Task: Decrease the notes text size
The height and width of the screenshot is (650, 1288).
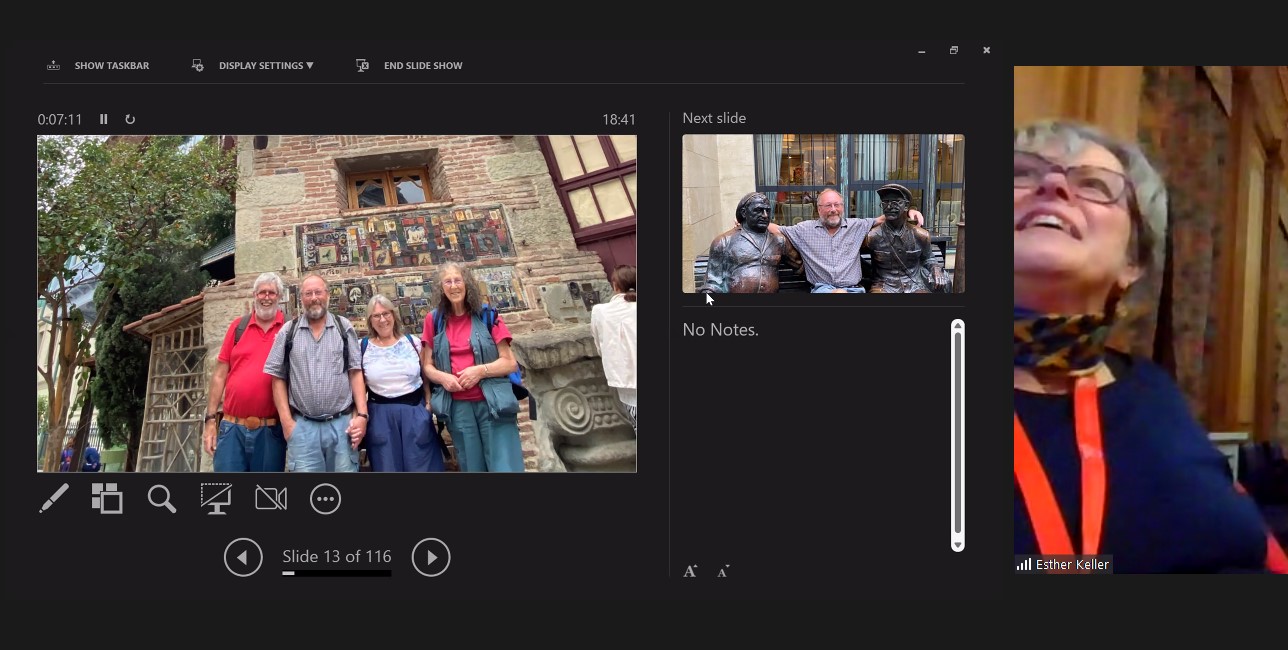Action: click(723, 571)
